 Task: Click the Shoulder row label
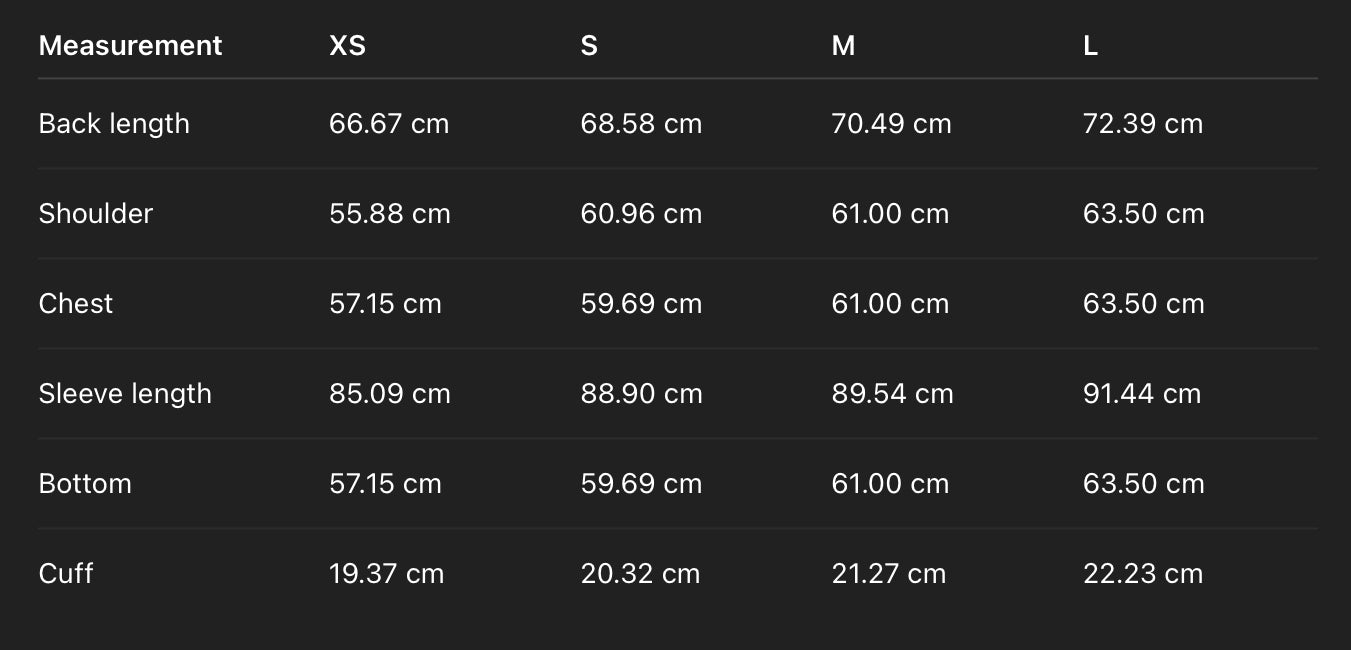pos(96,214)
